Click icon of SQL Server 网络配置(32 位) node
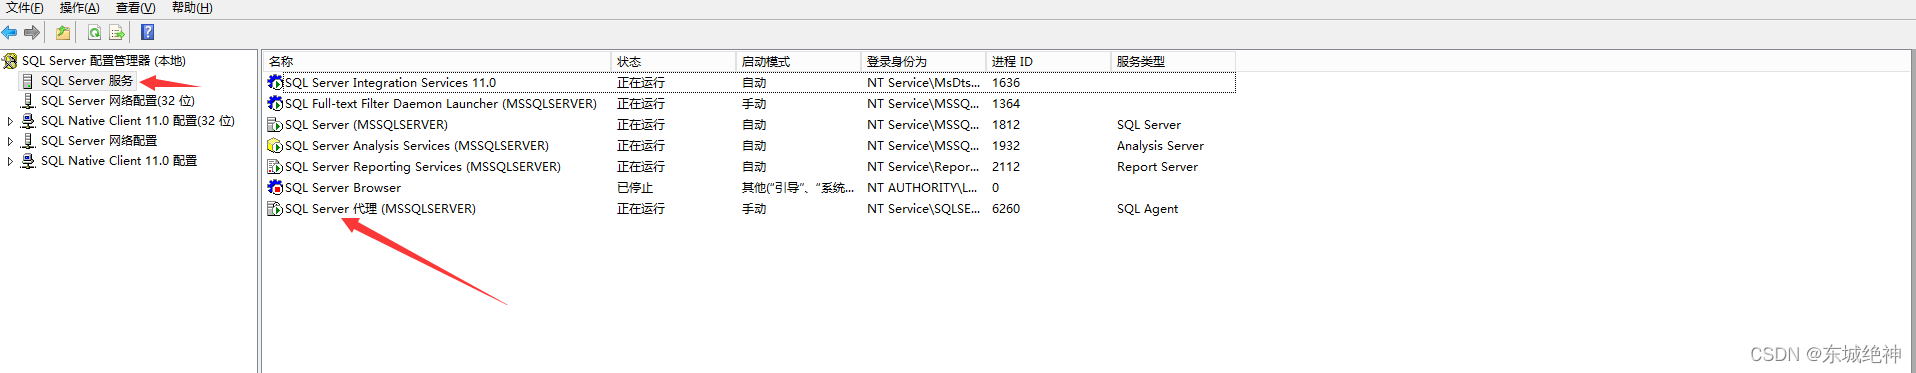 coord(28,101)
